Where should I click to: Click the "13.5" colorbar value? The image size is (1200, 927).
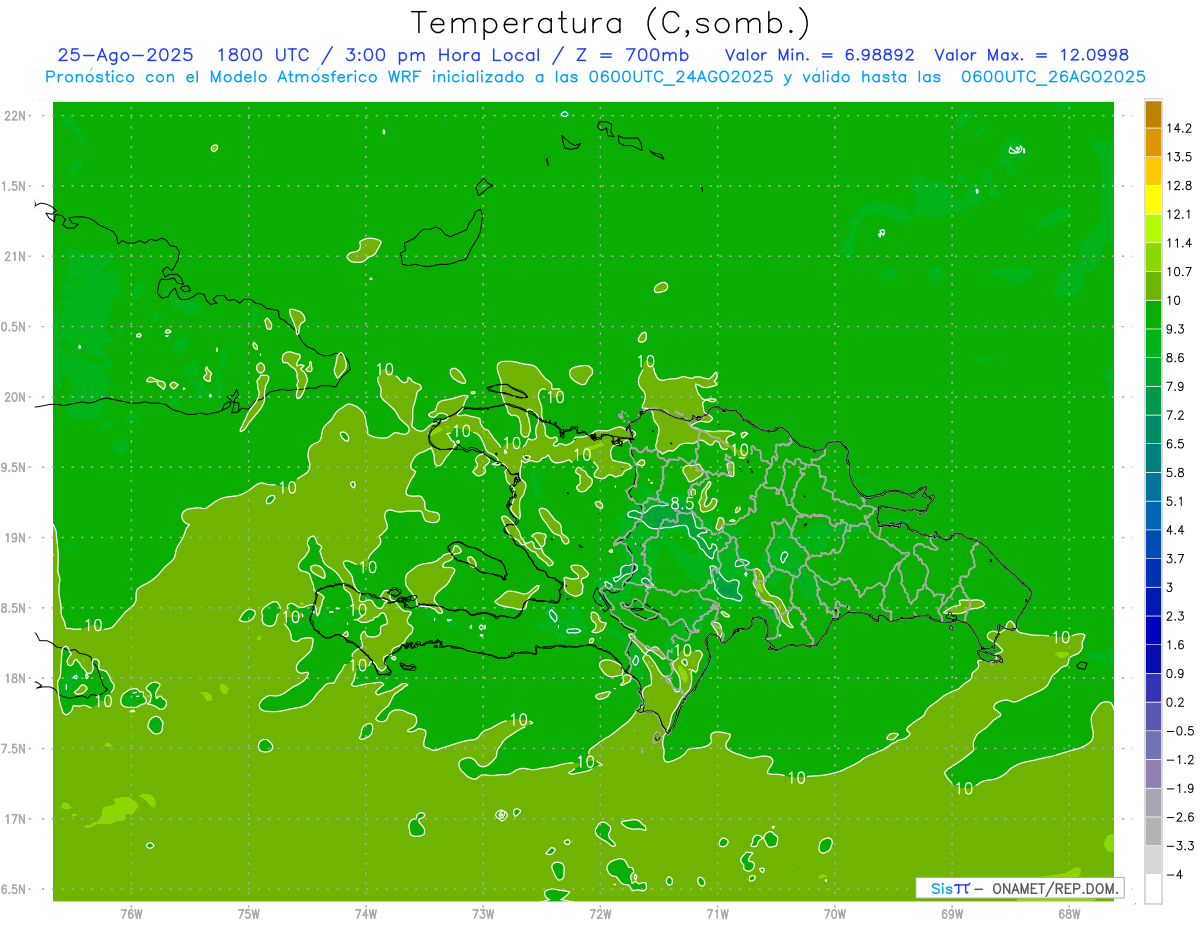[1179, 157]
